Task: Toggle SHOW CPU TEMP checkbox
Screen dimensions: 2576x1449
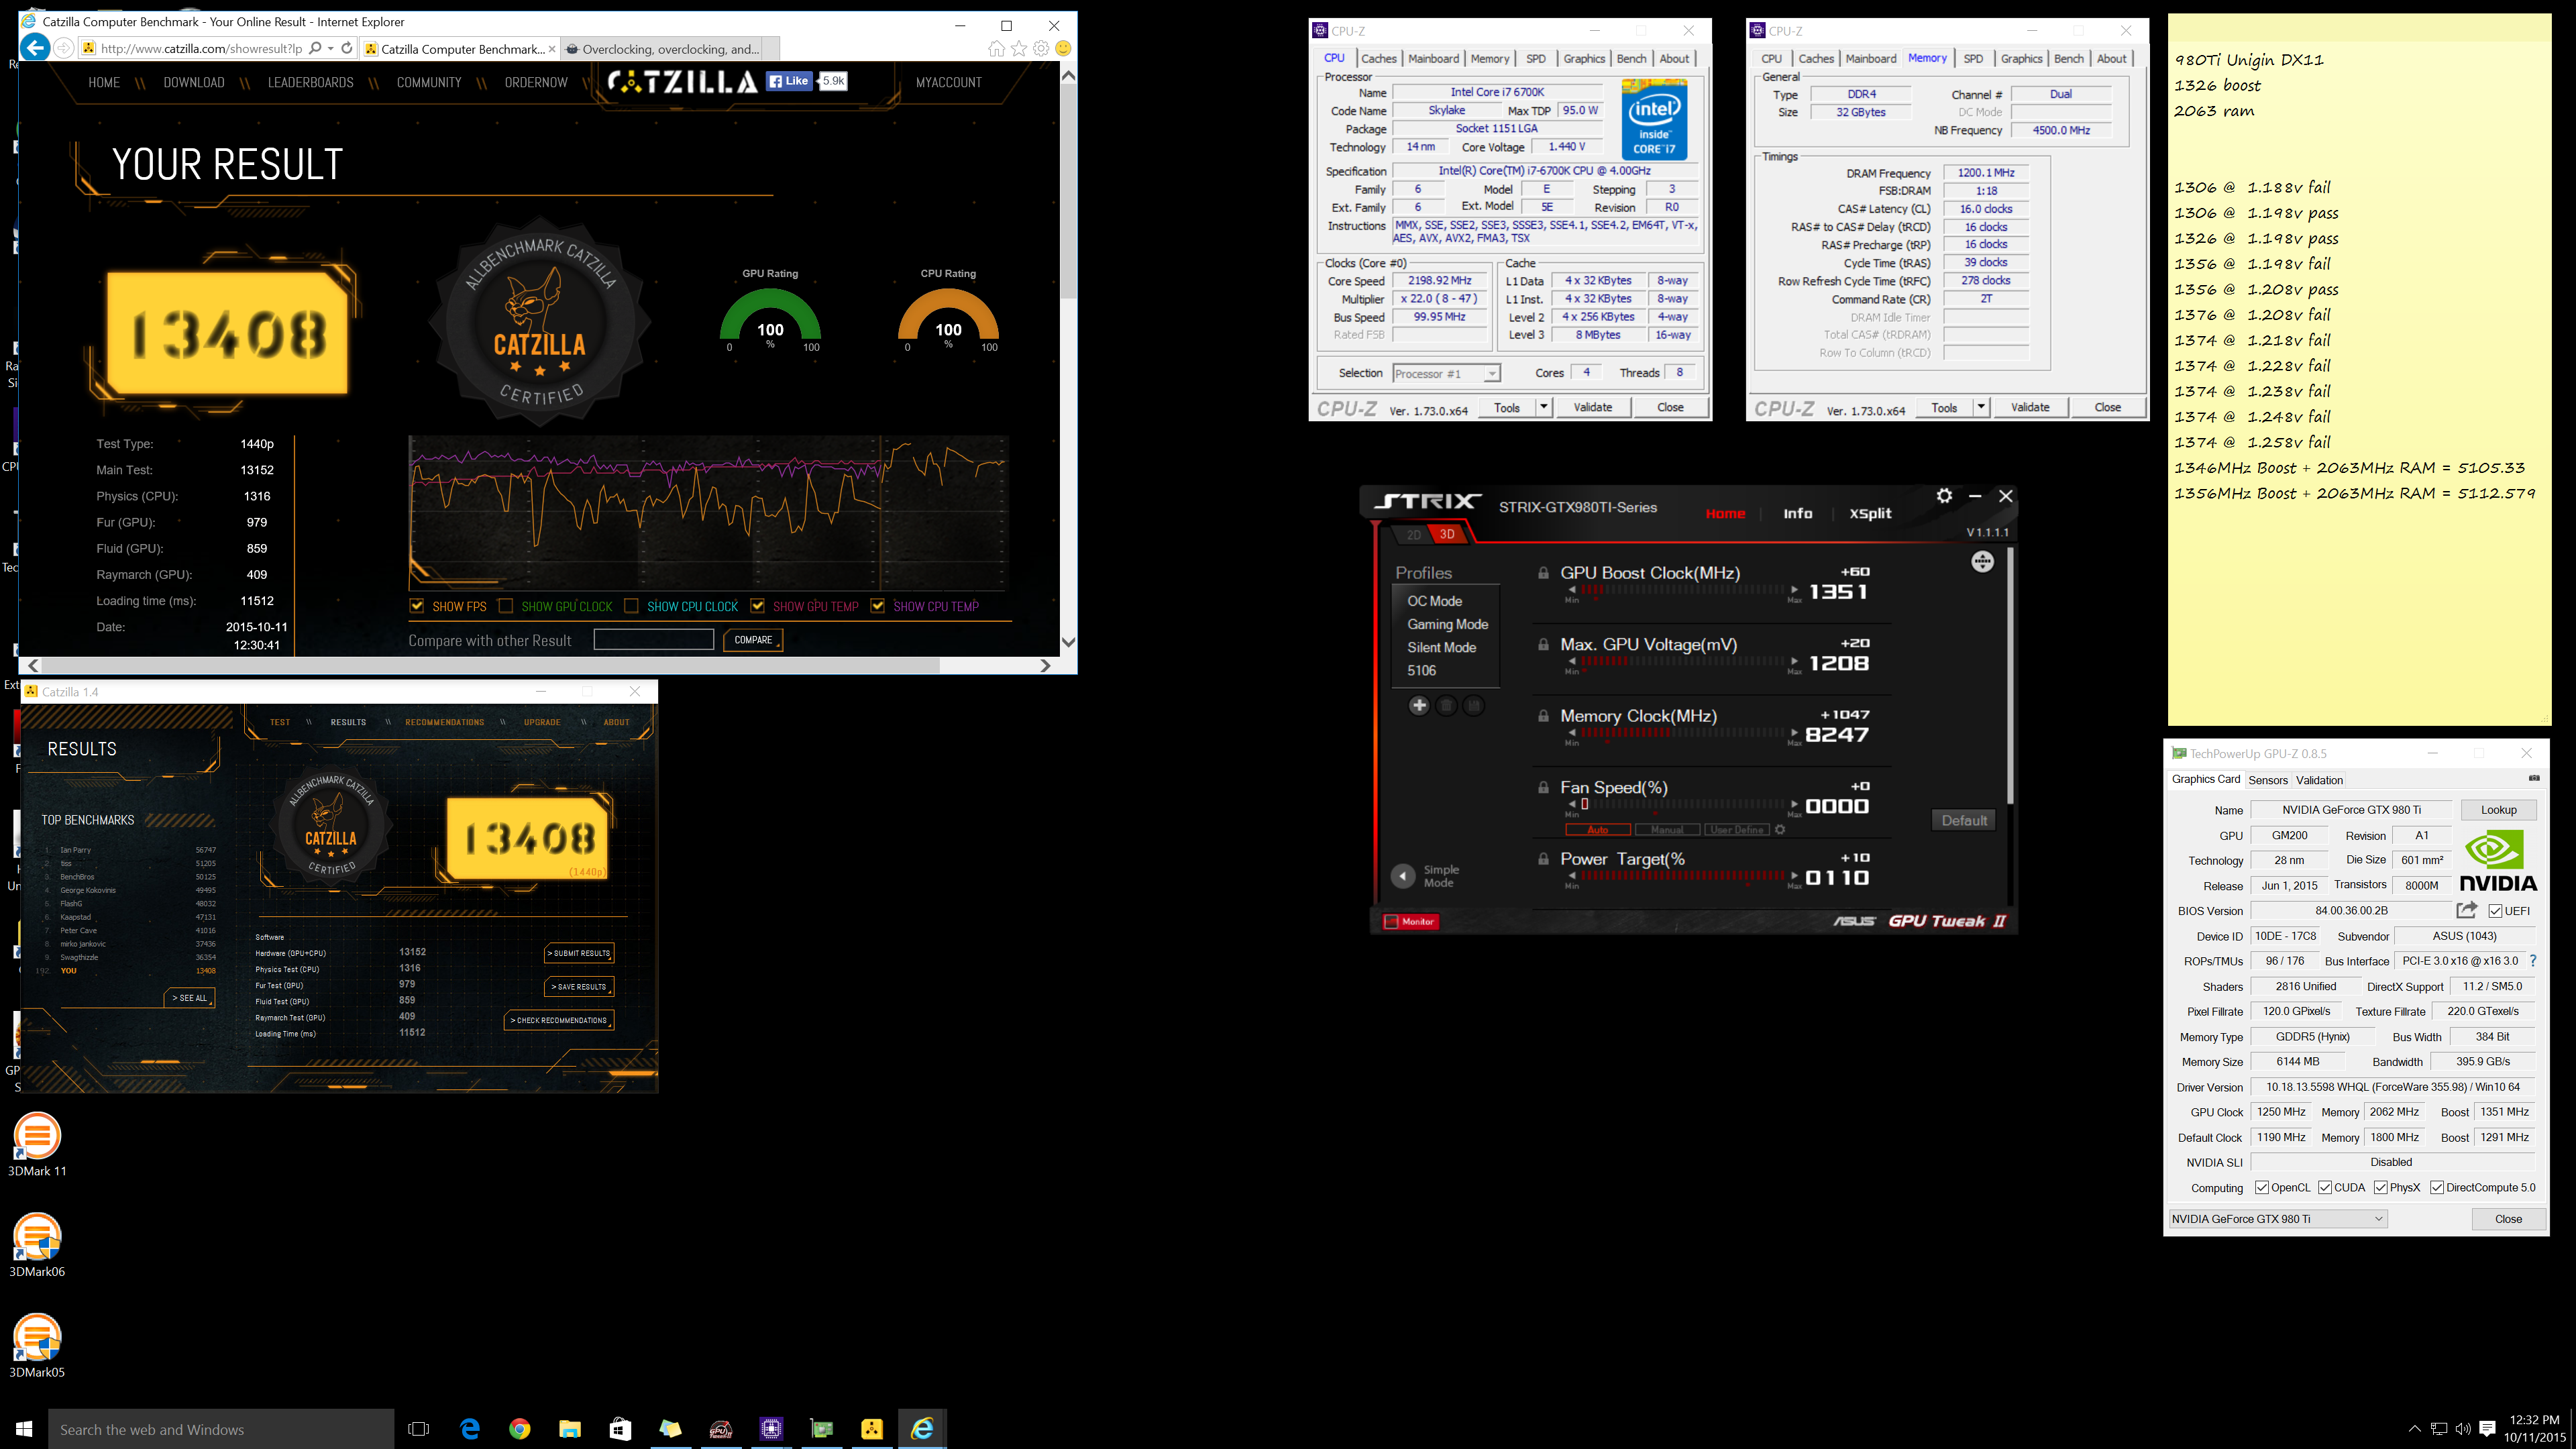Action: [x=878, y=606]
